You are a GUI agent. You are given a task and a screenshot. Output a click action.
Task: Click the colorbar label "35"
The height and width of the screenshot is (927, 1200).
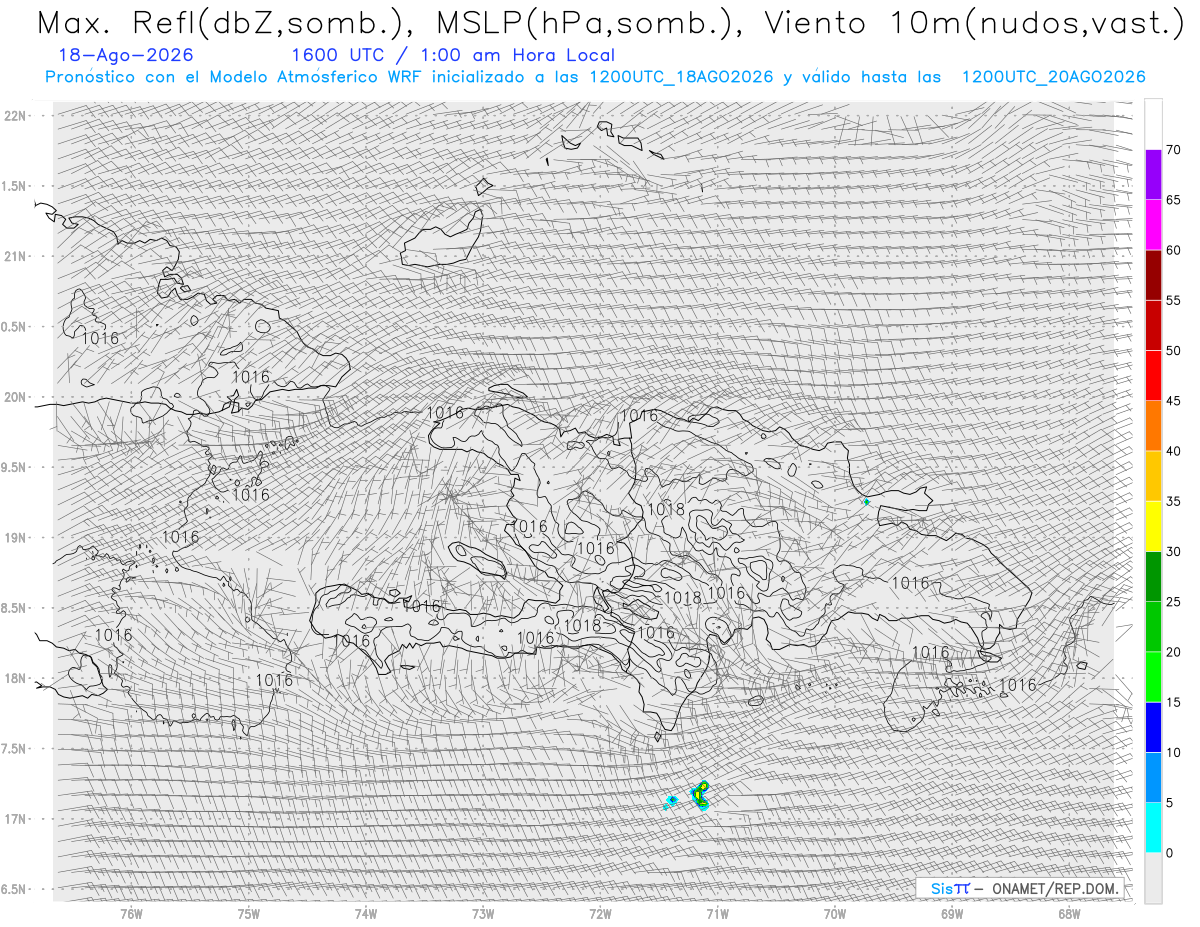pyautogui.click(x=1173, y=501)
